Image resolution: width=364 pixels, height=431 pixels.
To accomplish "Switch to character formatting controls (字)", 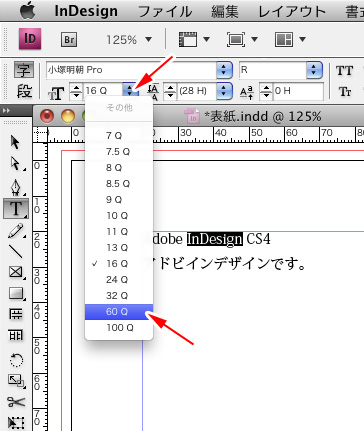I will coord(24,70).
